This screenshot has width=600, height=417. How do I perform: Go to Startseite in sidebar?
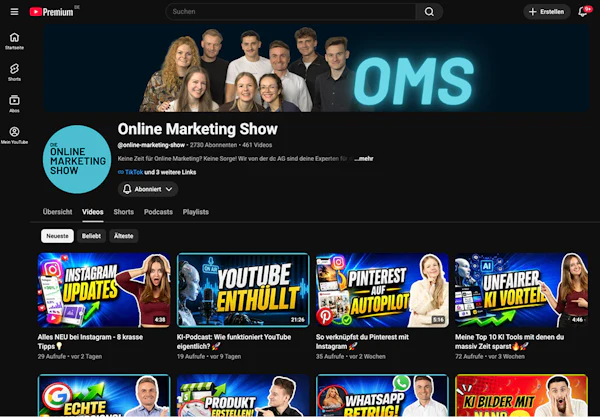coord(14,41)
